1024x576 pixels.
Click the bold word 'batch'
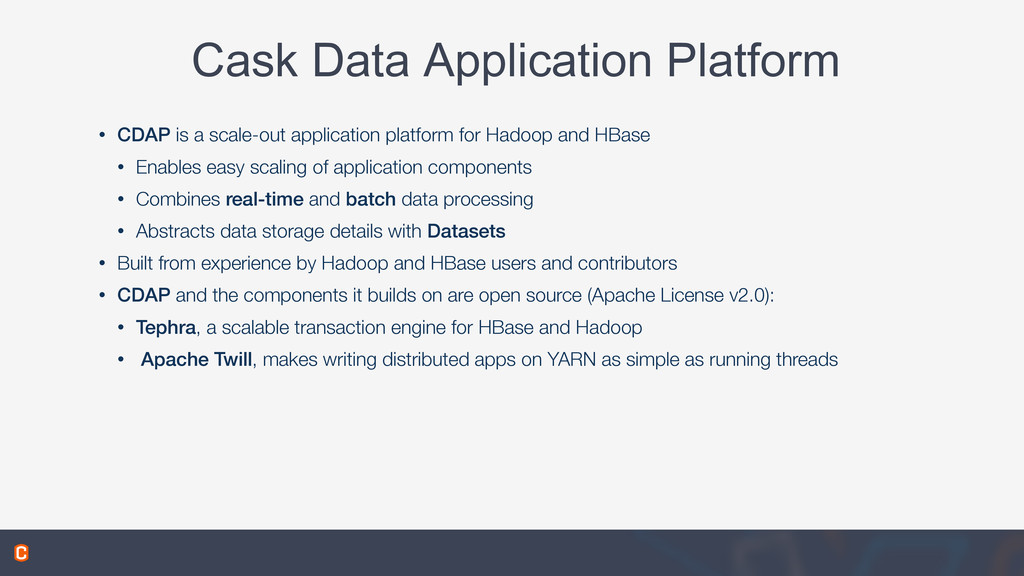370,199
